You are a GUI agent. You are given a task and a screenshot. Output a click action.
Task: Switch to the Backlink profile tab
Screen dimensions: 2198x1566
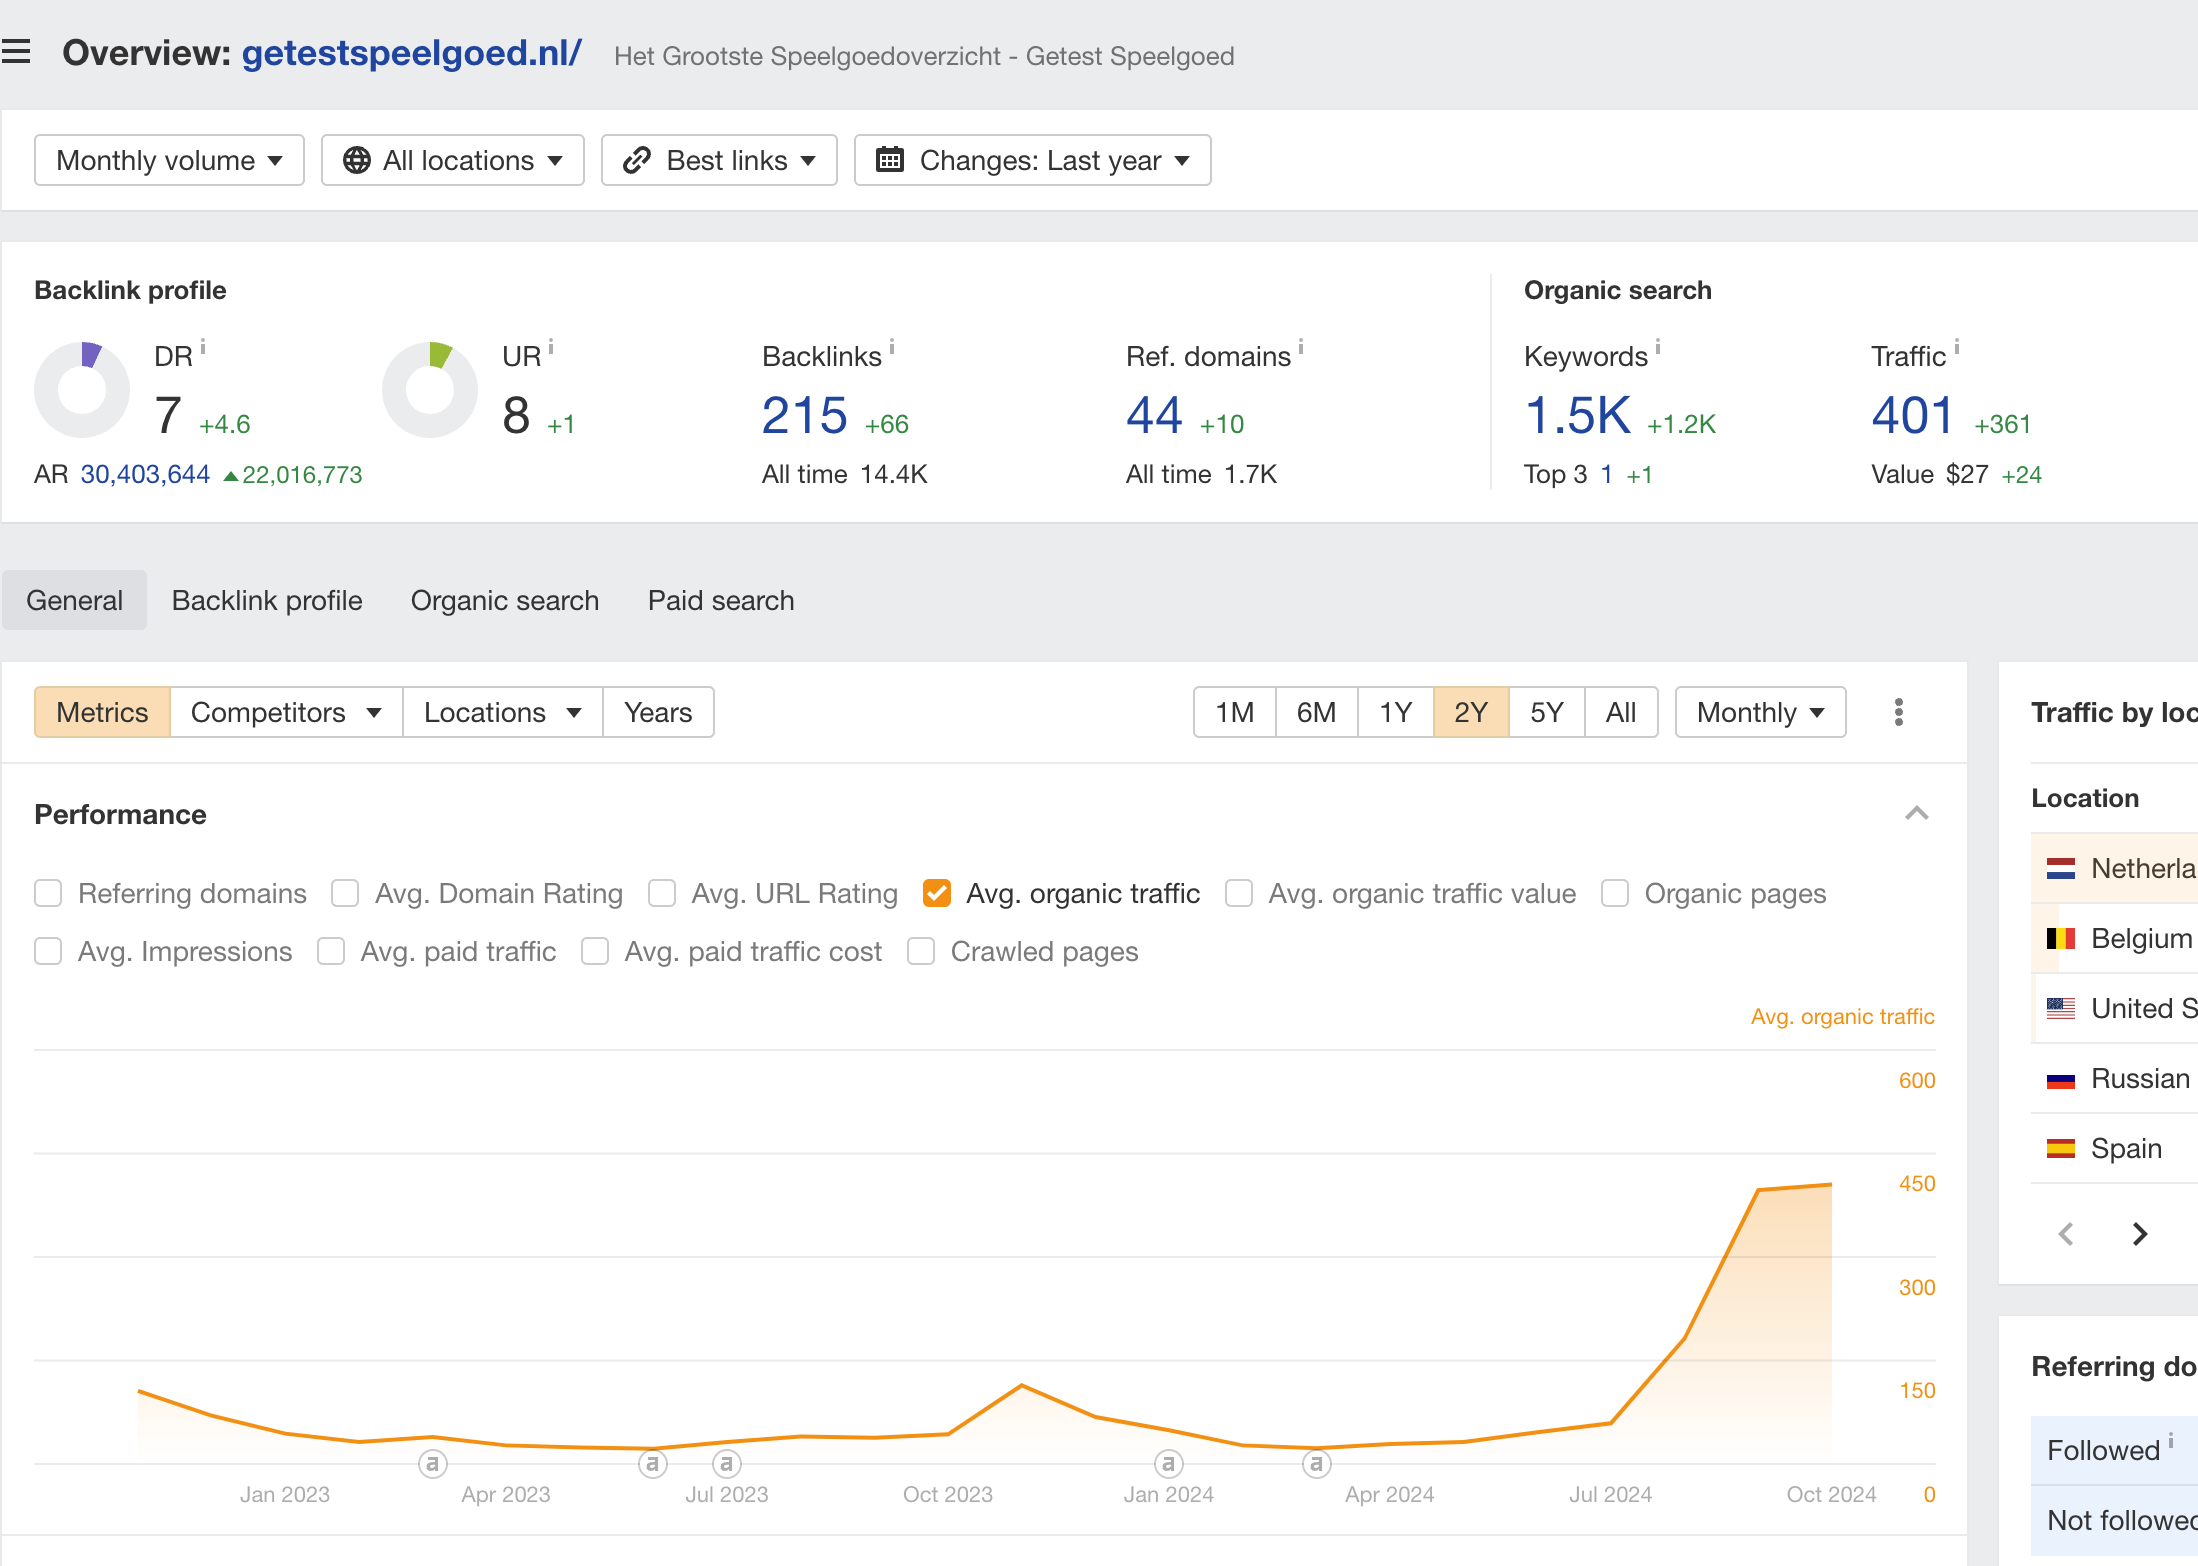tap(267, 600)
